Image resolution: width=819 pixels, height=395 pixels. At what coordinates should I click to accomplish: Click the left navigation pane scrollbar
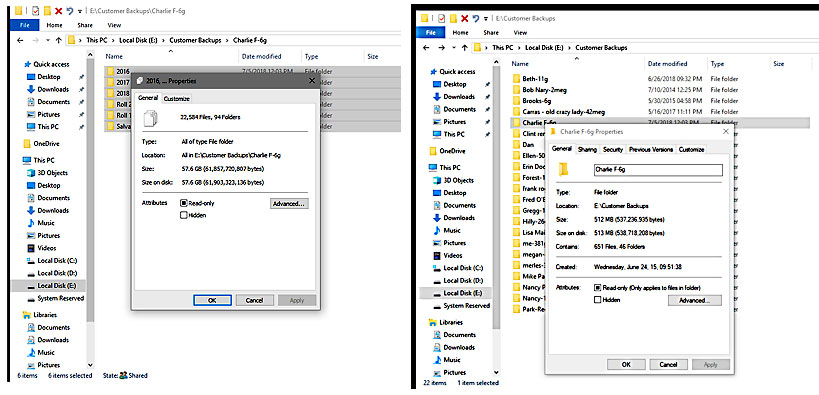coord(90,209)
